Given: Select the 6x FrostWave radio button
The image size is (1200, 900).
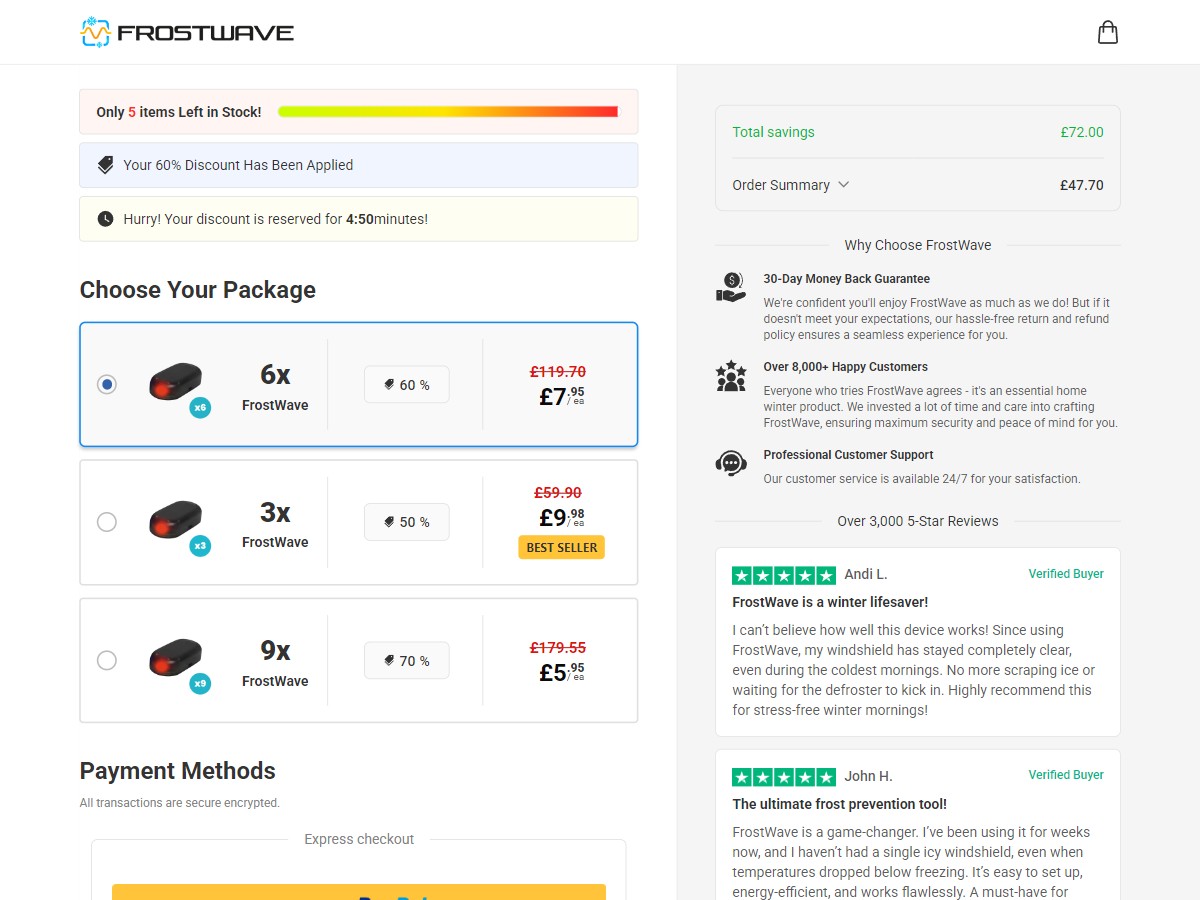Looking at the screenshot, I should point(107,384).
